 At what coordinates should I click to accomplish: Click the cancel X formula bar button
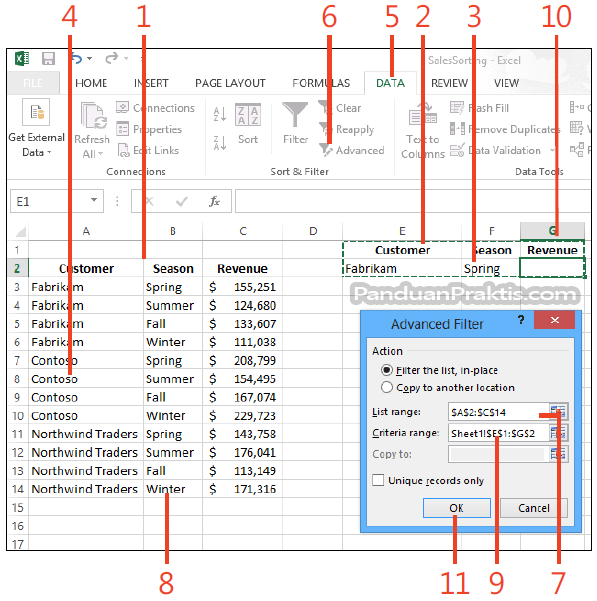(149, 201)
